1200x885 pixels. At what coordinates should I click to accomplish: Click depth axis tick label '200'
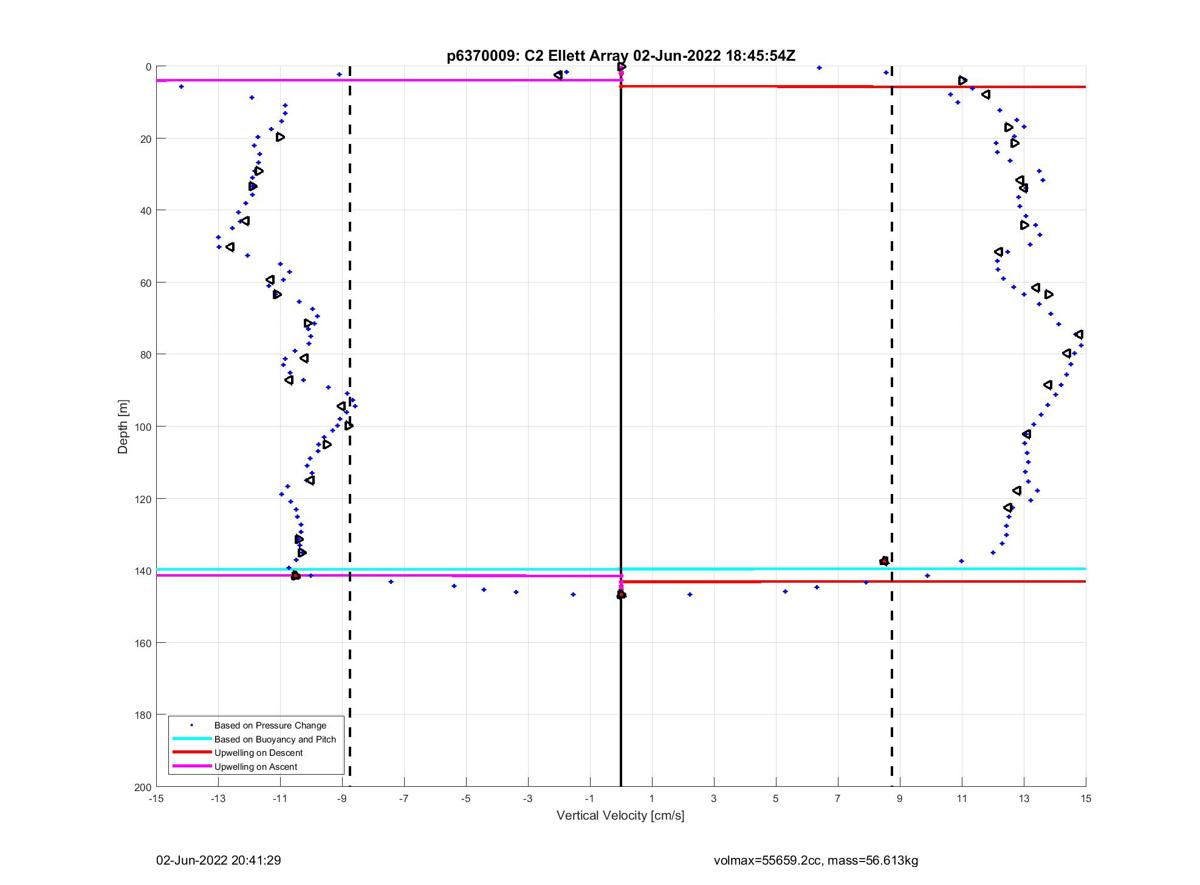pos(142,787)
